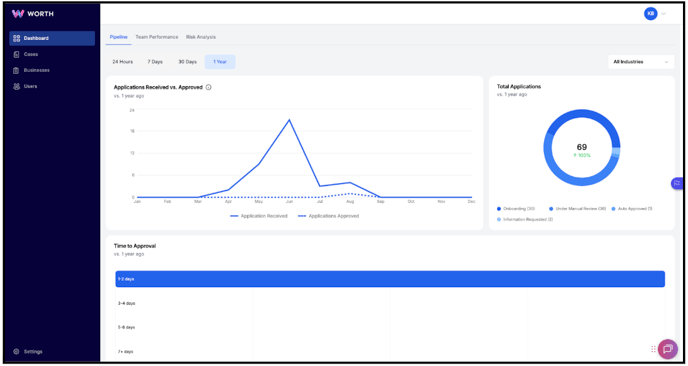Open the Cases sidebar icon
Screen dimensions: 688x366
(x=17, y=54)
